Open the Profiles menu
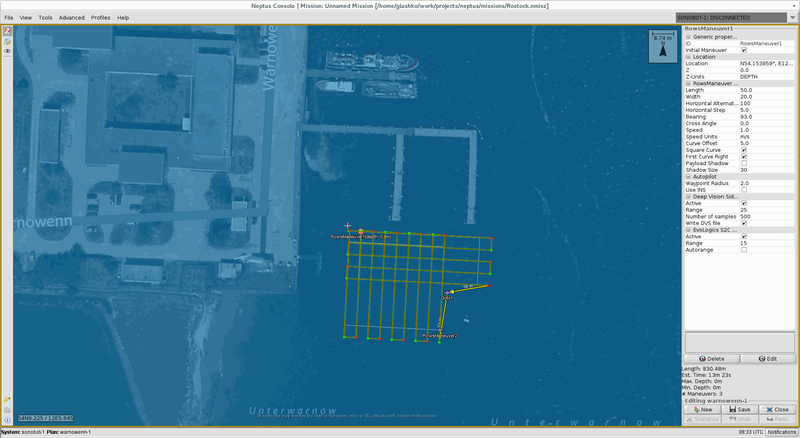The image size is (800, 438). click(100, 17)
